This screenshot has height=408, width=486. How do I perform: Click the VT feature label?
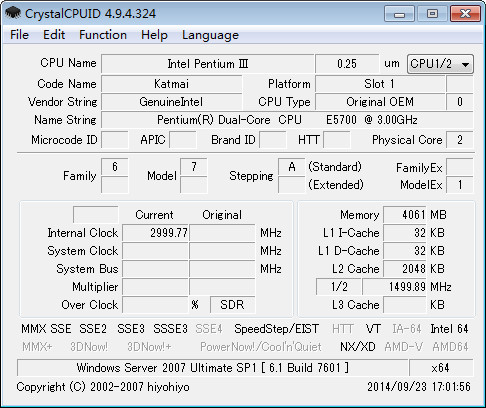[373, 329]
